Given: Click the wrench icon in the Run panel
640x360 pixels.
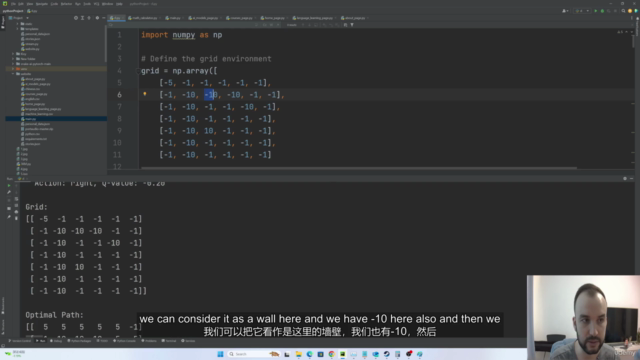Looking at the screenshot, I should 9,192.
